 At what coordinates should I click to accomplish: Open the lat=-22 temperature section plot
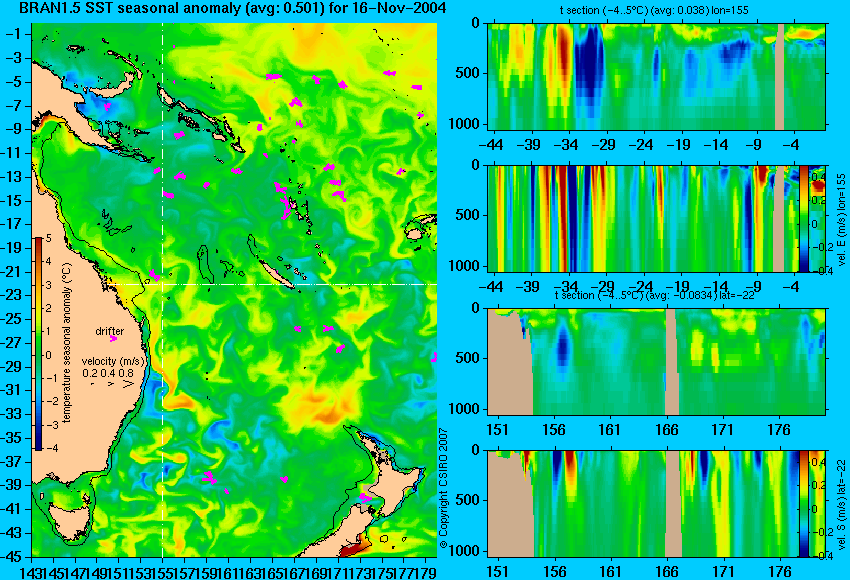(656, 362)
